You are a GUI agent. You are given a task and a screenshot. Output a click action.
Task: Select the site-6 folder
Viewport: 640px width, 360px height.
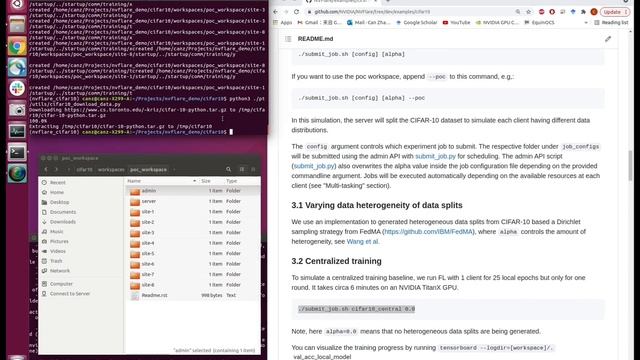coord(192,264)
